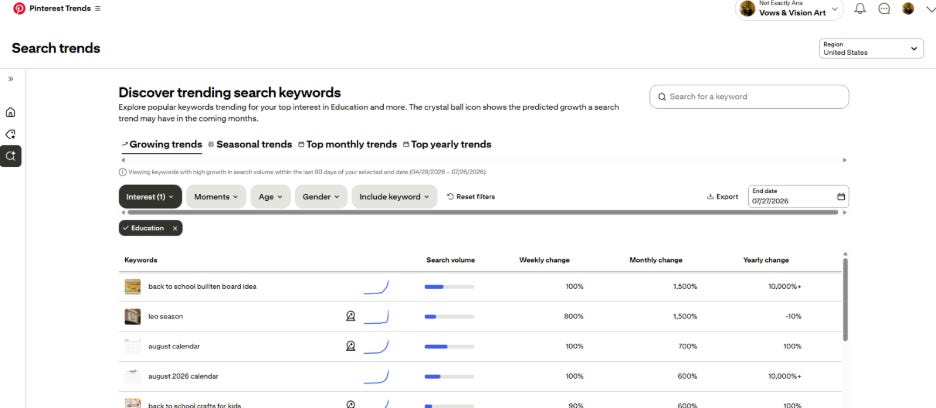
Task: Click search volume bar for back to school bulletin board
Action: [x=449, y=287]
